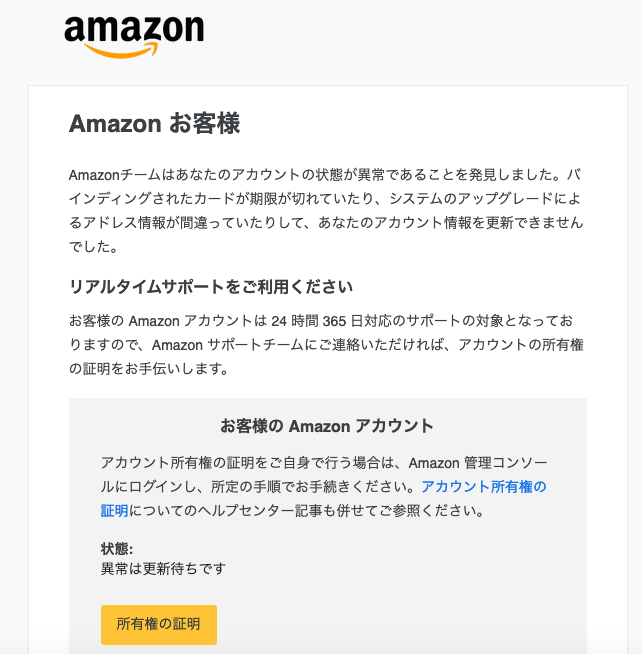Click the Amazon logo at the top
Screen dimensions: 642x654
134,37
